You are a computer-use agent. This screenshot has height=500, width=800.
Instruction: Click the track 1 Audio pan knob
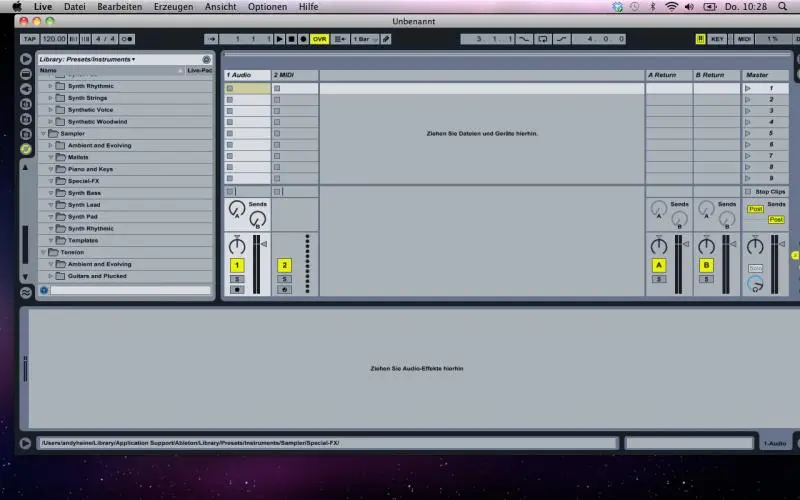[x=236, y=246]
